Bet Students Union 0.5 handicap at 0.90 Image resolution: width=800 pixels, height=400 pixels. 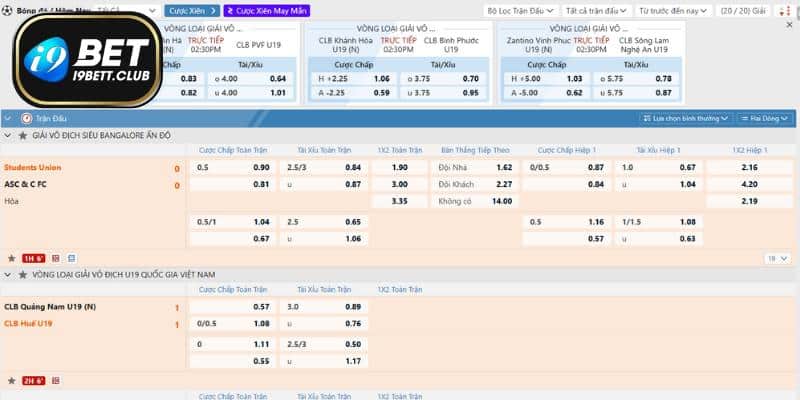pyautogui.click(x=233, y=167)
